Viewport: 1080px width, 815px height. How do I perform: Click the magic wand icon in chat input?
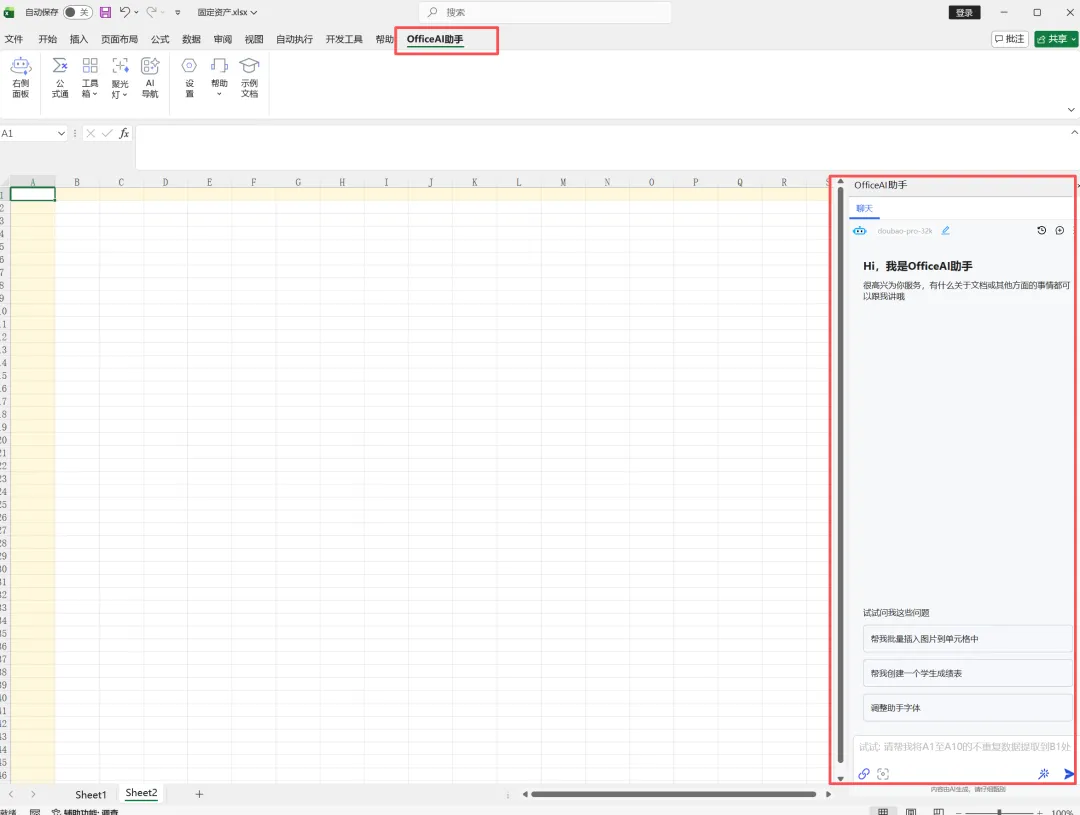pyautogui.click(x=1043, y=774)
